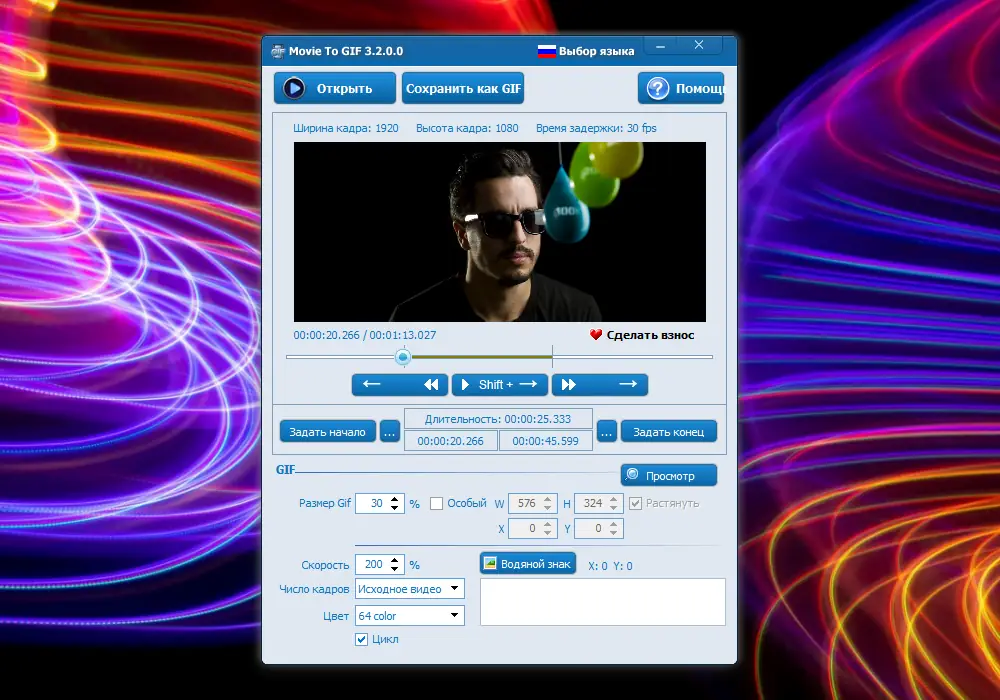Click the Movie To GIF app icon
1000x700 pixels.
click(278, 51)
